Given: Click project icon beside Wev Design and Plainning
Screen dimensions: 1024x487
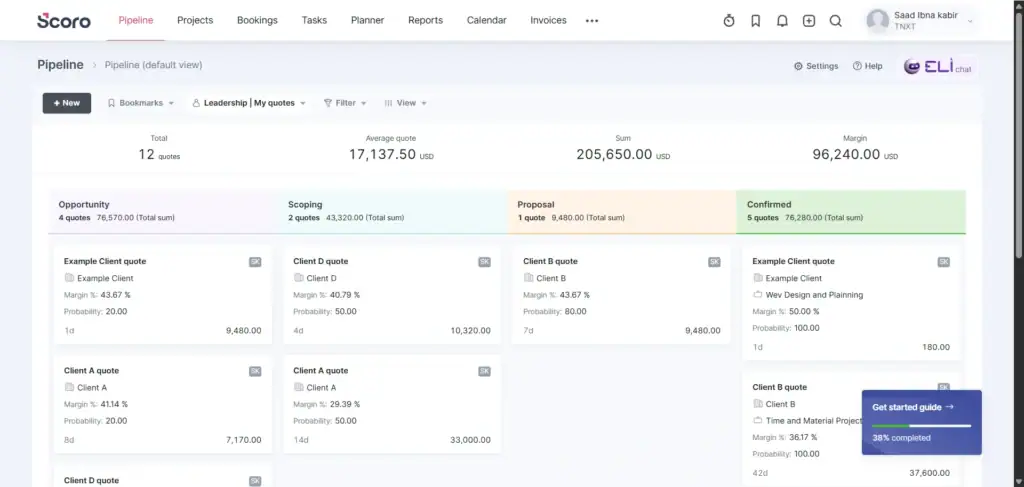Looking at the screenshot, I should tap(758, 294).
